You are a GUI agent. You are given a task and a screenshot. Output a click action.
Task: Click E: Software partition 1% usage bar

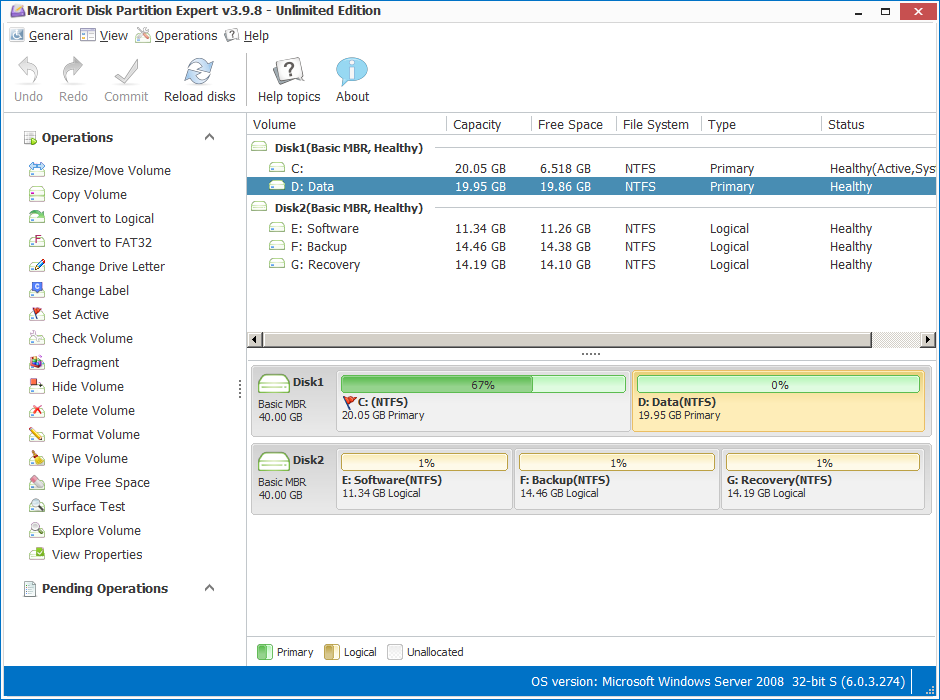point(424,462)
